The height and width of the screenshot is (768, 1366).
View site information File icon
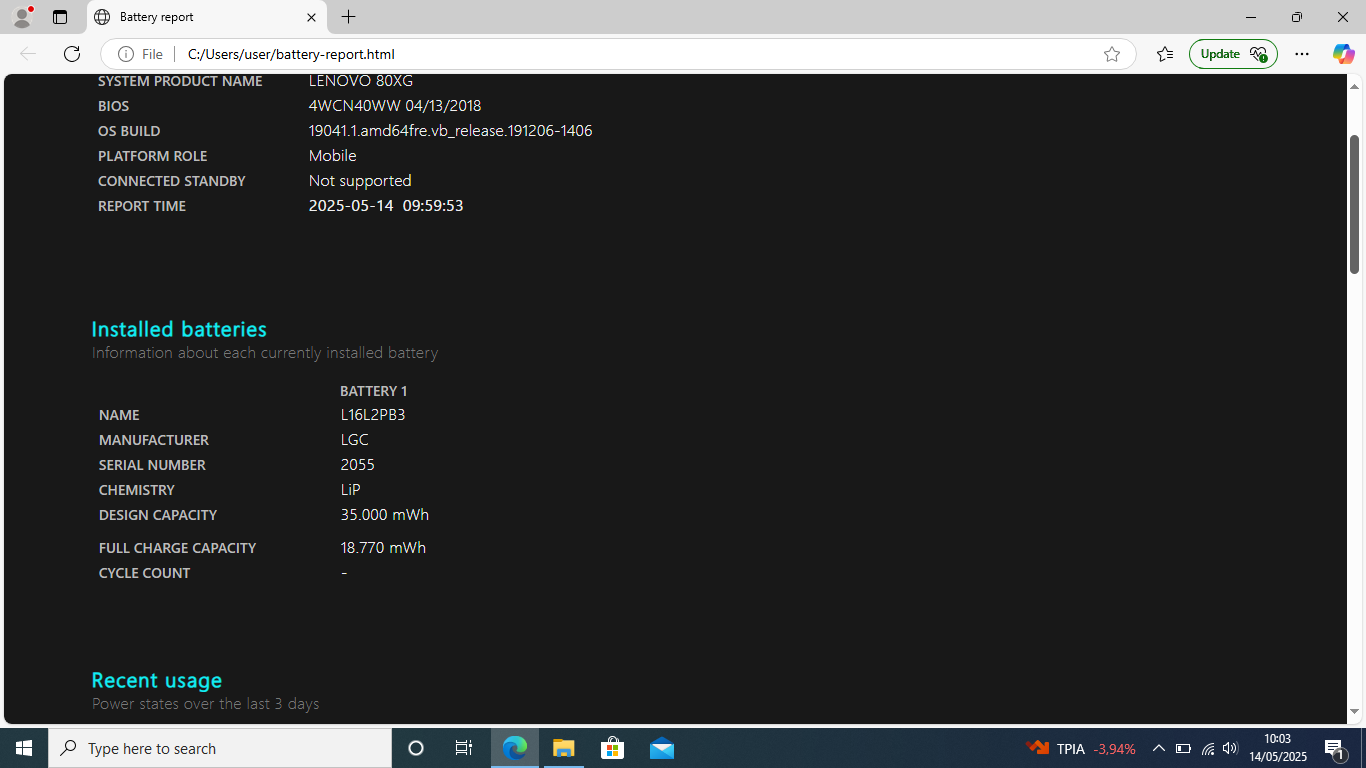pos(140,54)
